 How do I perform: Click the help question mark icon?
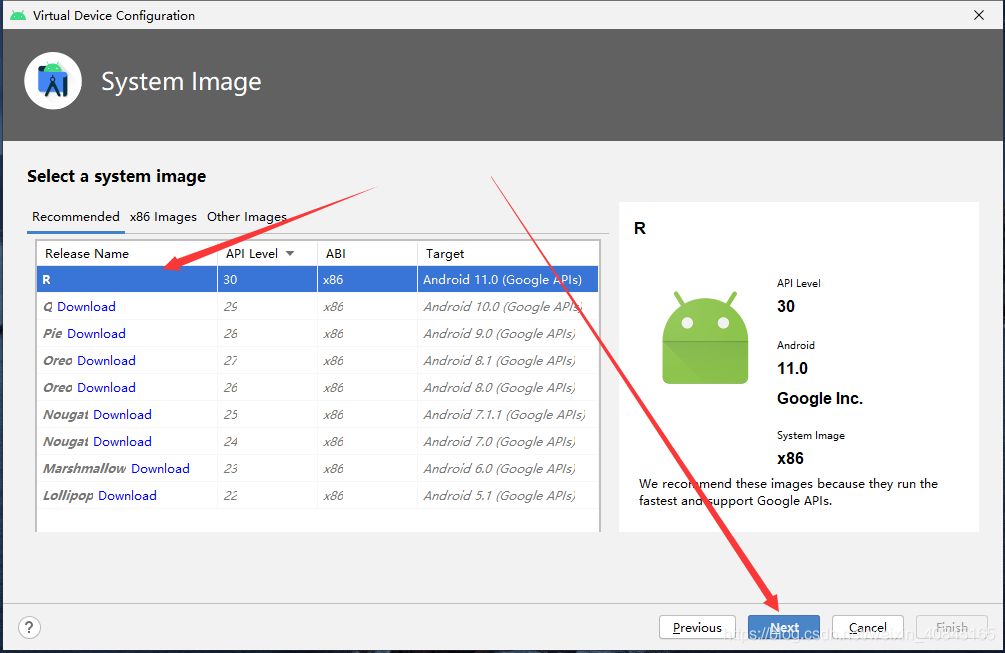click(x=29, y=627)
